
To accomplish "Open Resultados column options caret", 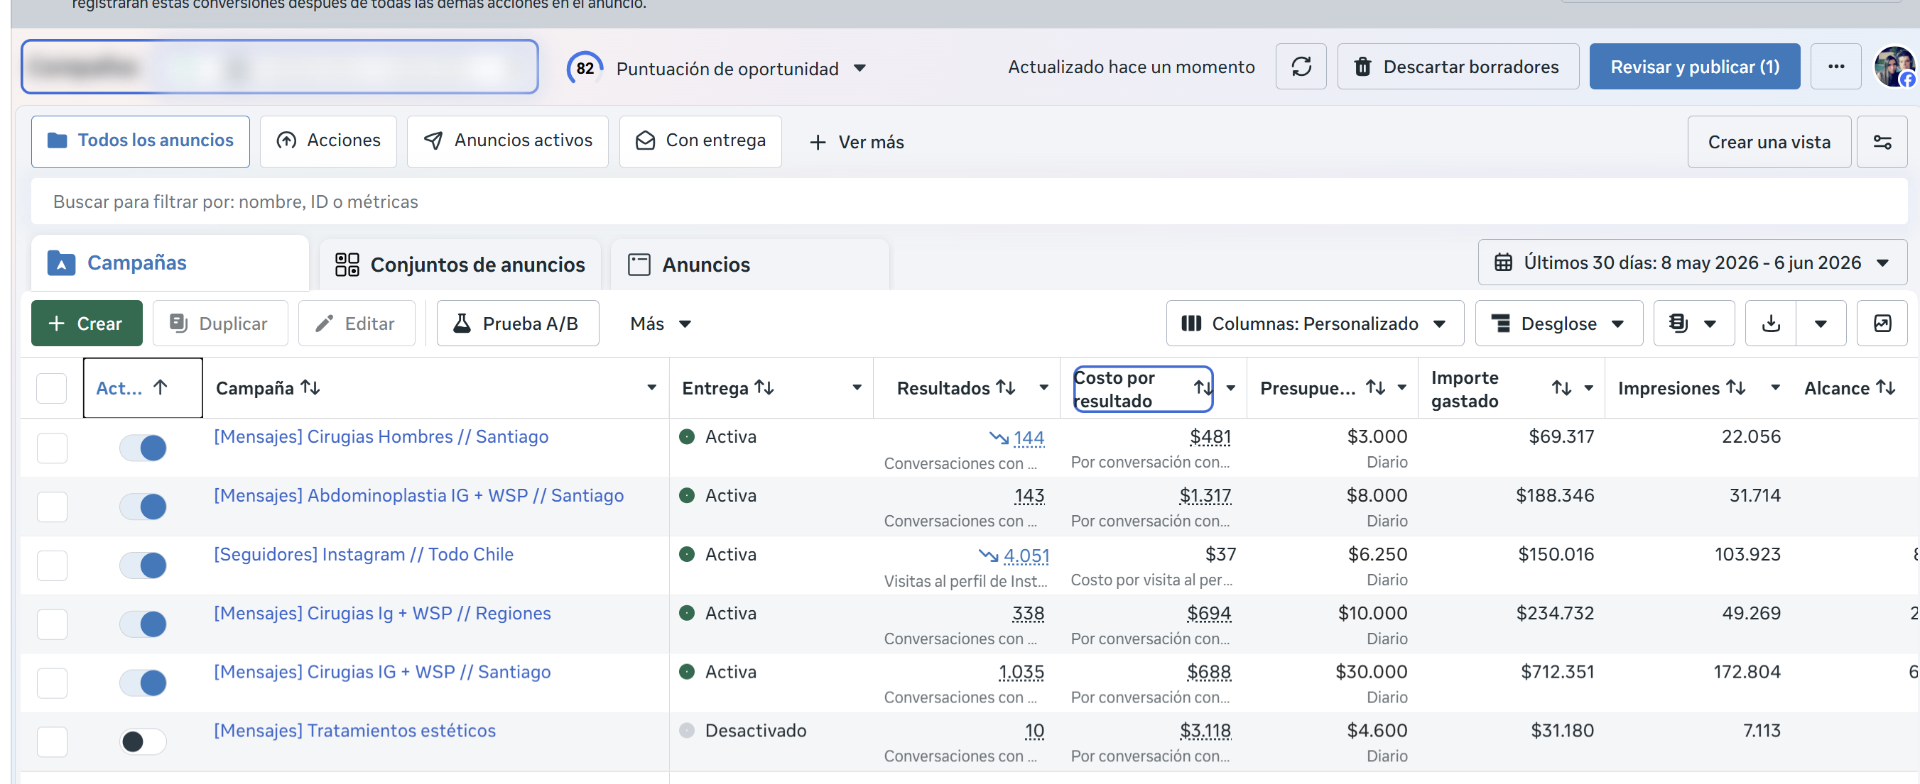I will click(x=1044, y=388).
